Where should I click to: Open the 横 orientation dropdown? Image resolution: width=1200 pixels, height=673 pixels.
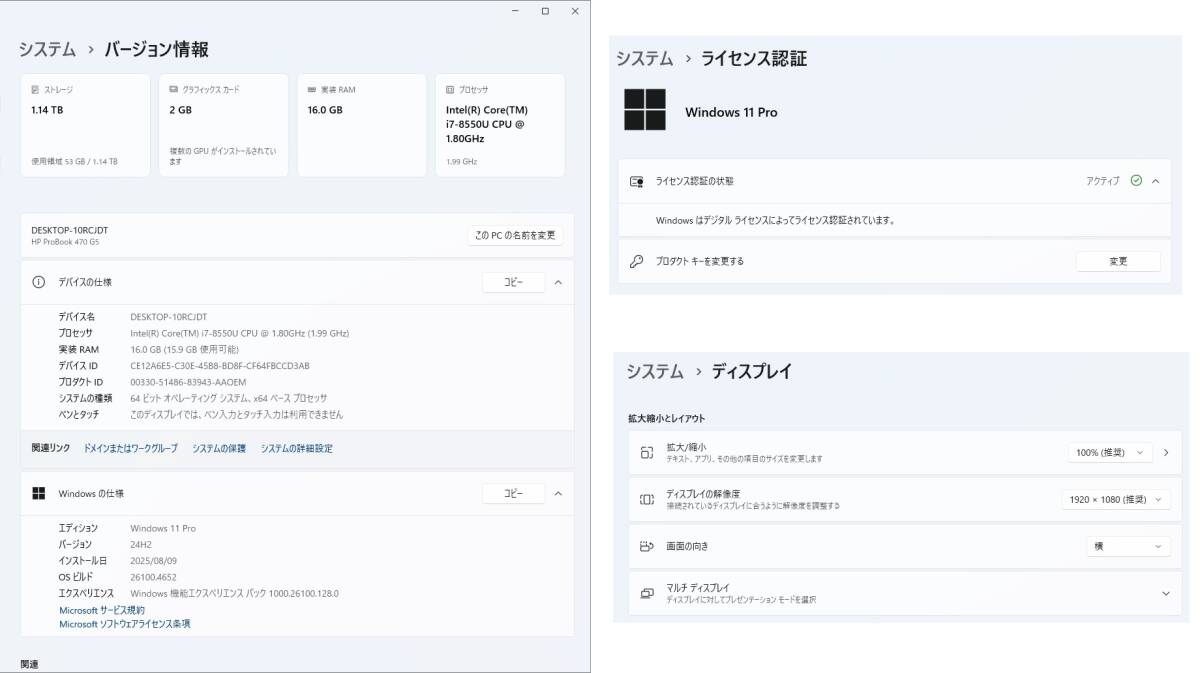pos(1128,546)
